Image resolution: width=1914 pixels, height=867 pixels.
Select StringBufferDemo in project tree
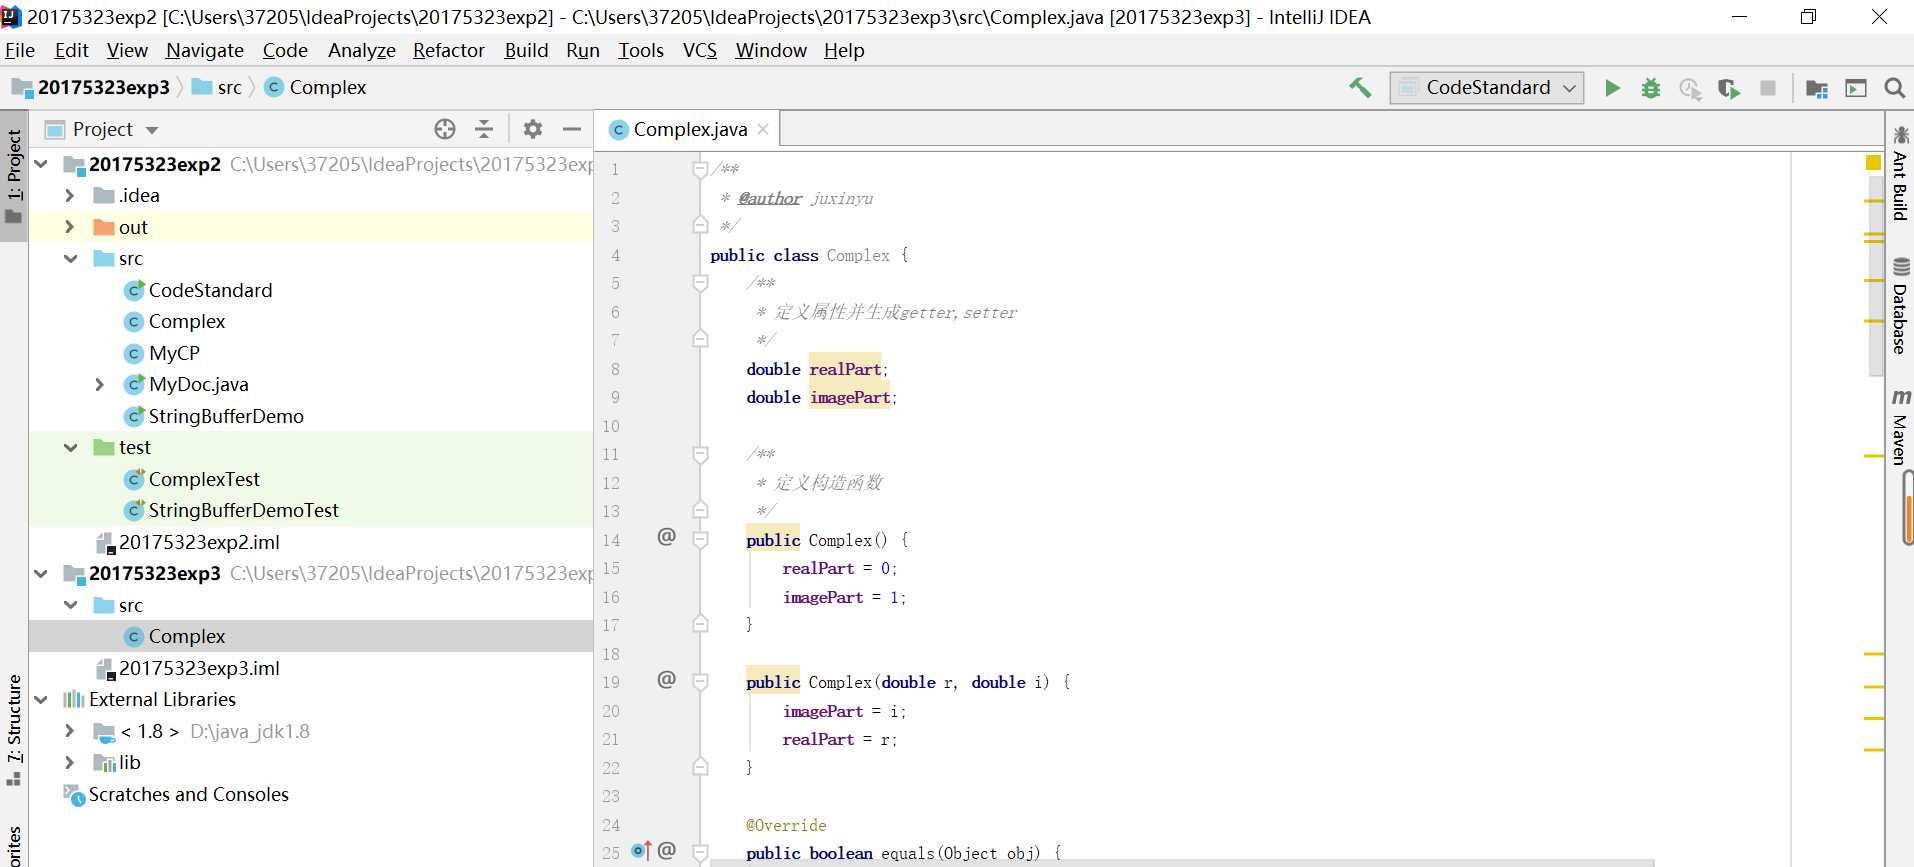214,416
